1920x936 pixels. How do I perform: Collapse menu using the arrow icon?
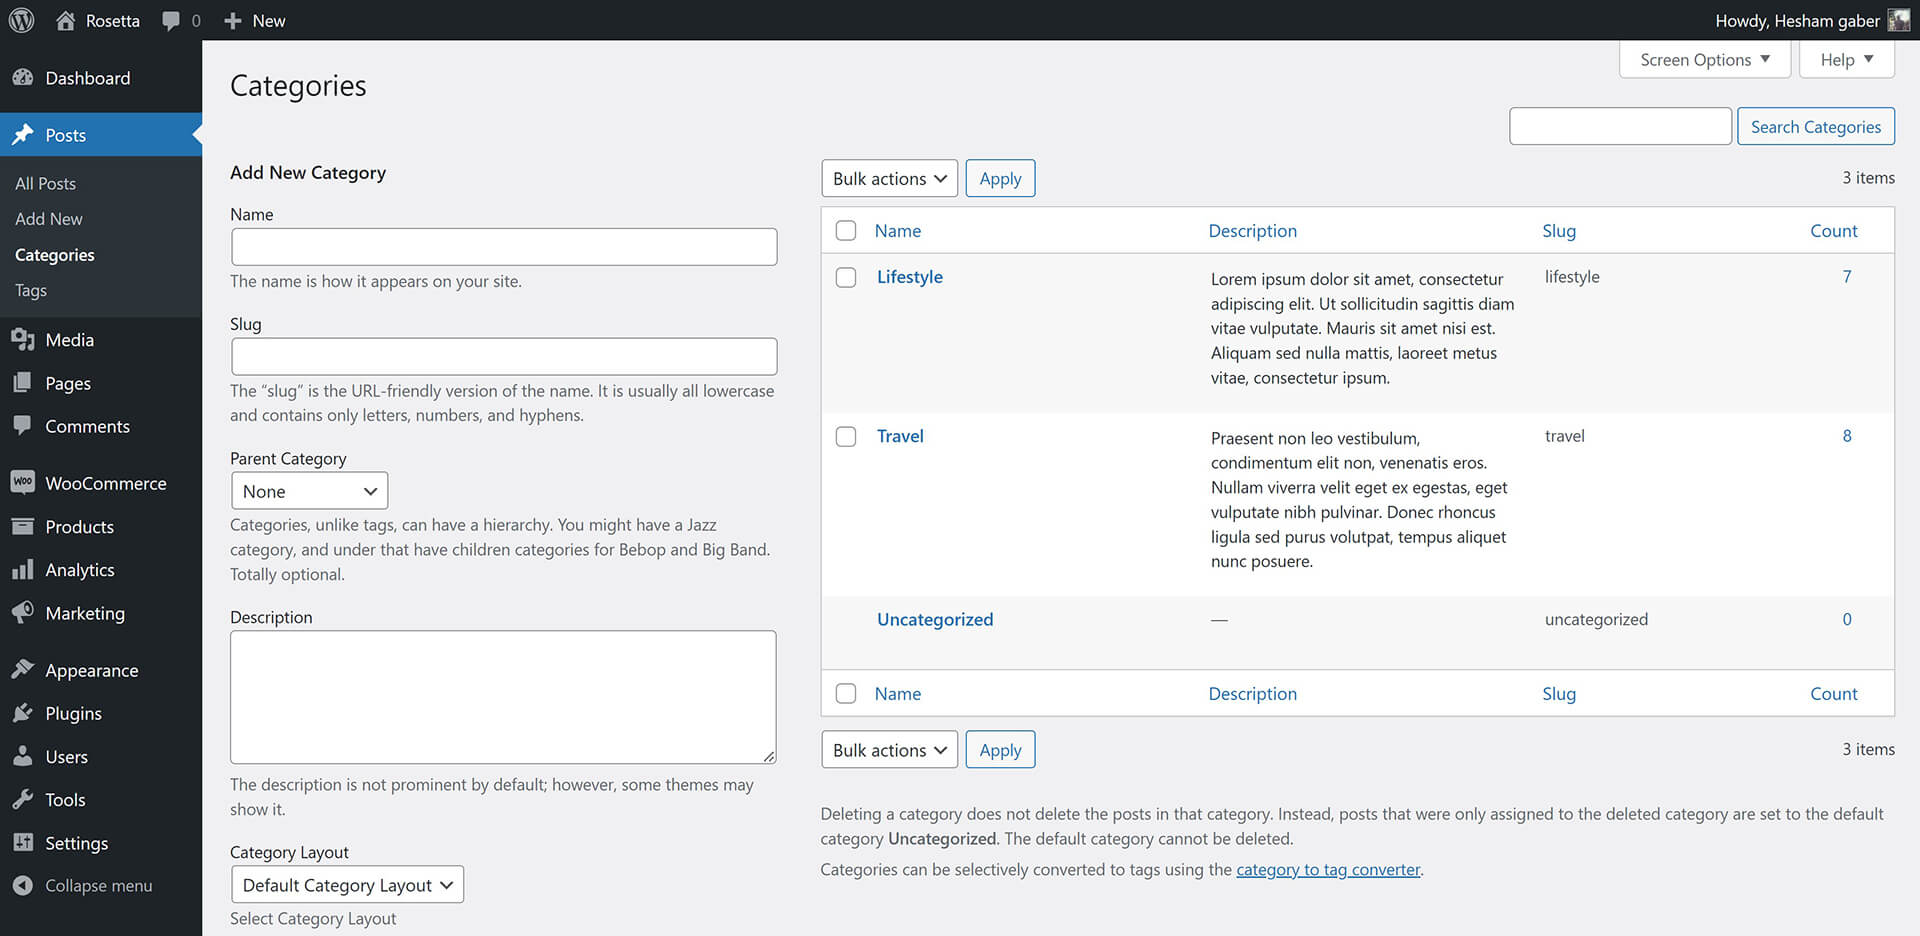tap(23, 886)
